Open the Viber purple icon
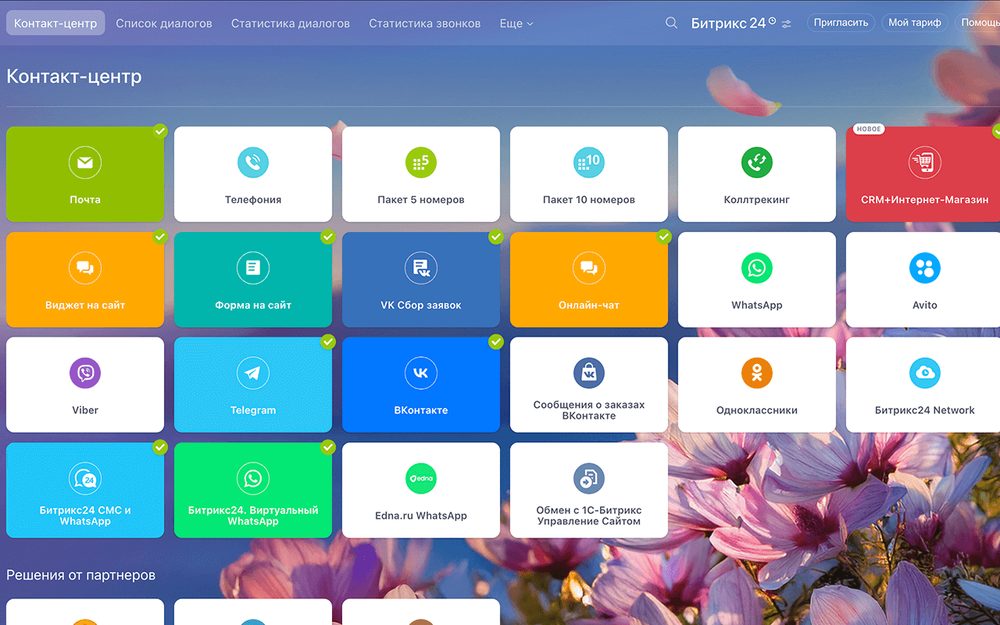 click(85, 372)
